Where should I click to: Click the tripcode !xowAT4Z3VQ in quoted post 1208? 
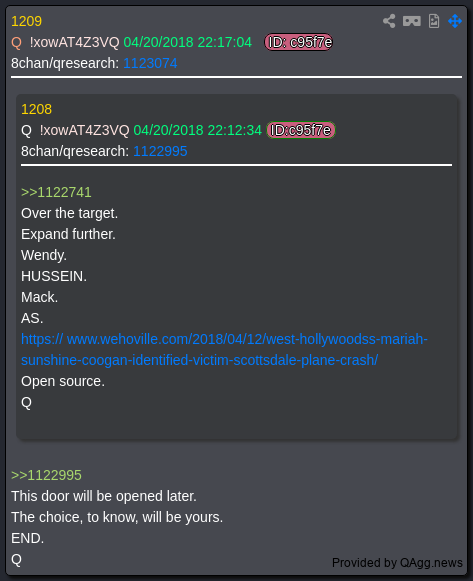click(x=84, y=130)
